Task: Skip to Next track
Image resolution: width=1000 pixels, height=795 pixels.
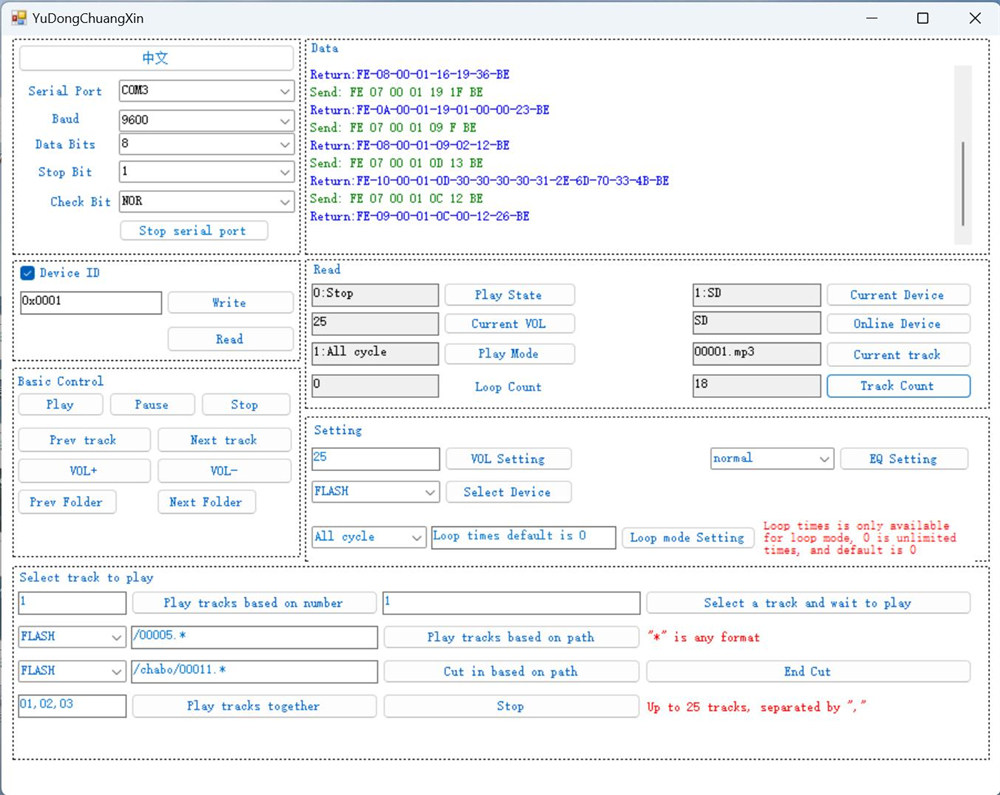Action: pyautogui.click(x=224, y=440)
